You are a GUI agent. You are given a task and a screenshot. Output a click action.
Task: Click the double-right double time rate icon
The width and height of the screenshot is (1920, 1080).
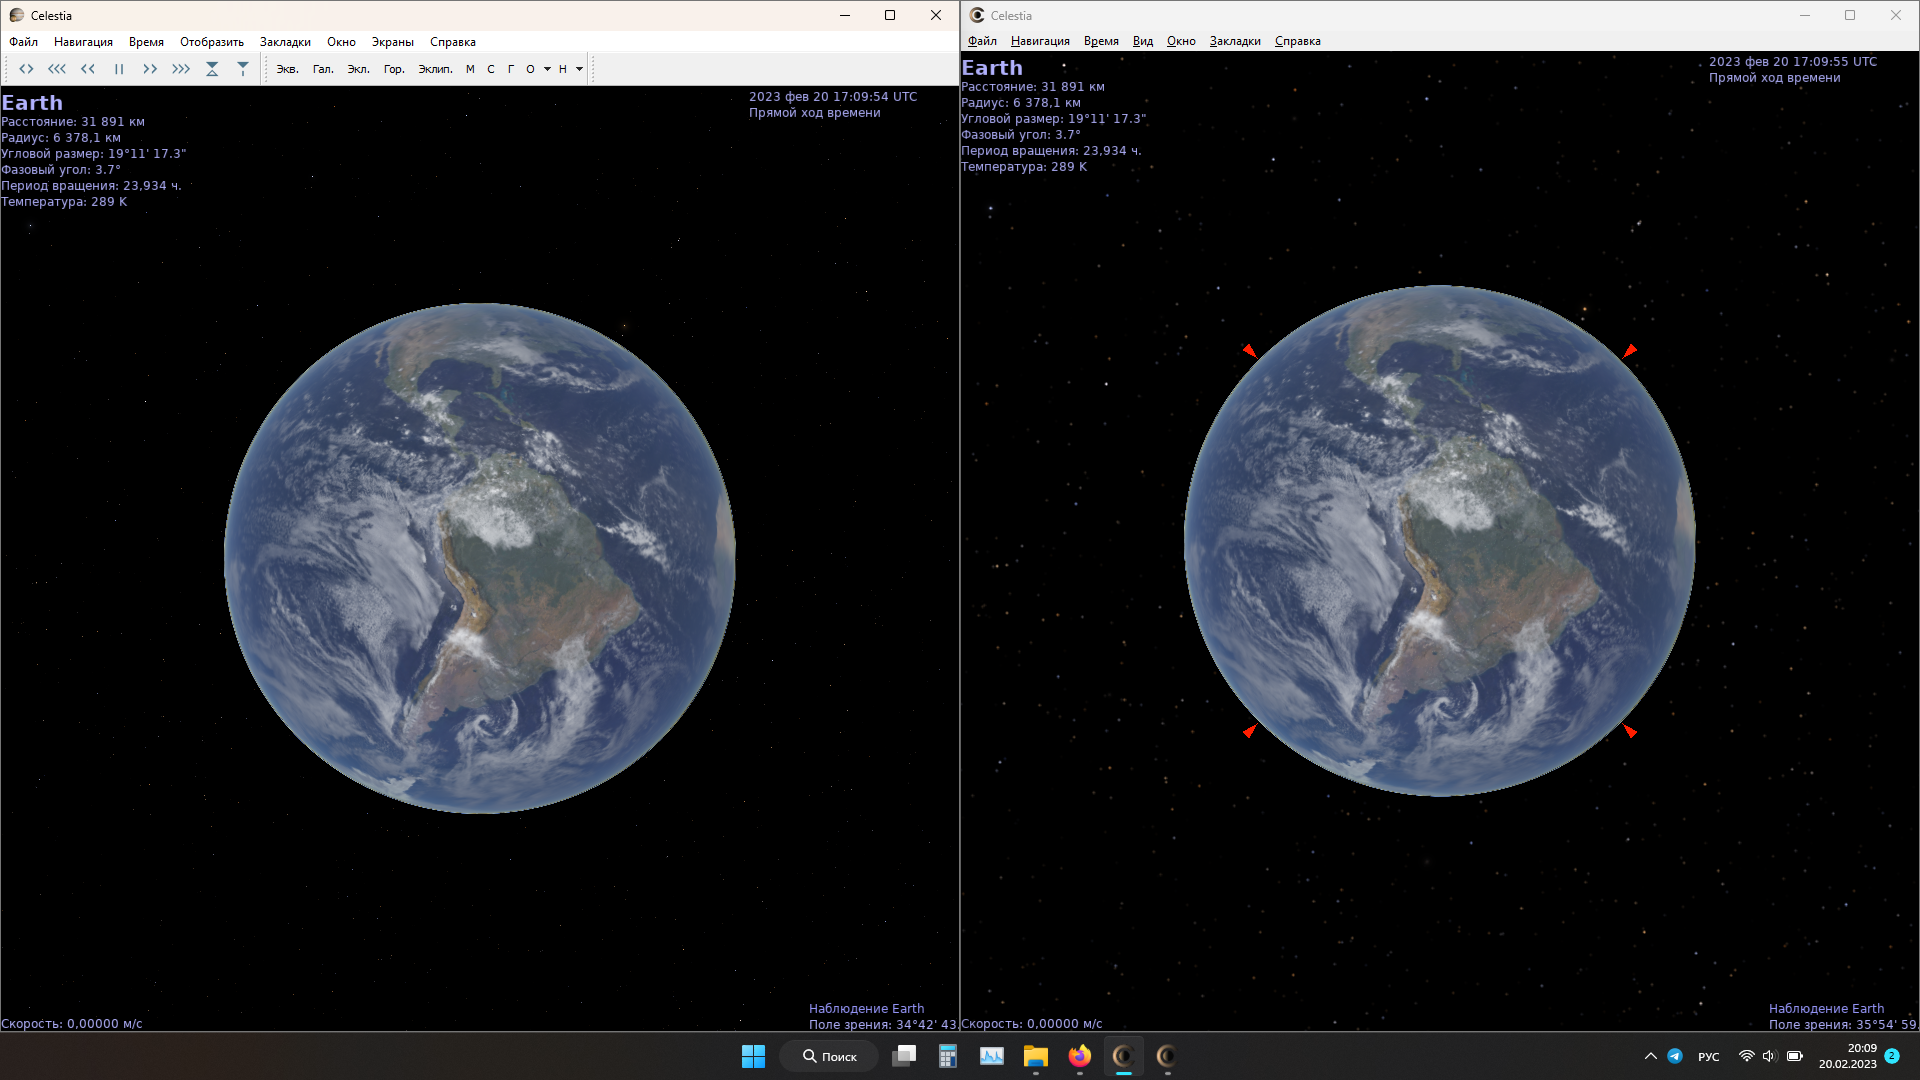coord(150,69)
